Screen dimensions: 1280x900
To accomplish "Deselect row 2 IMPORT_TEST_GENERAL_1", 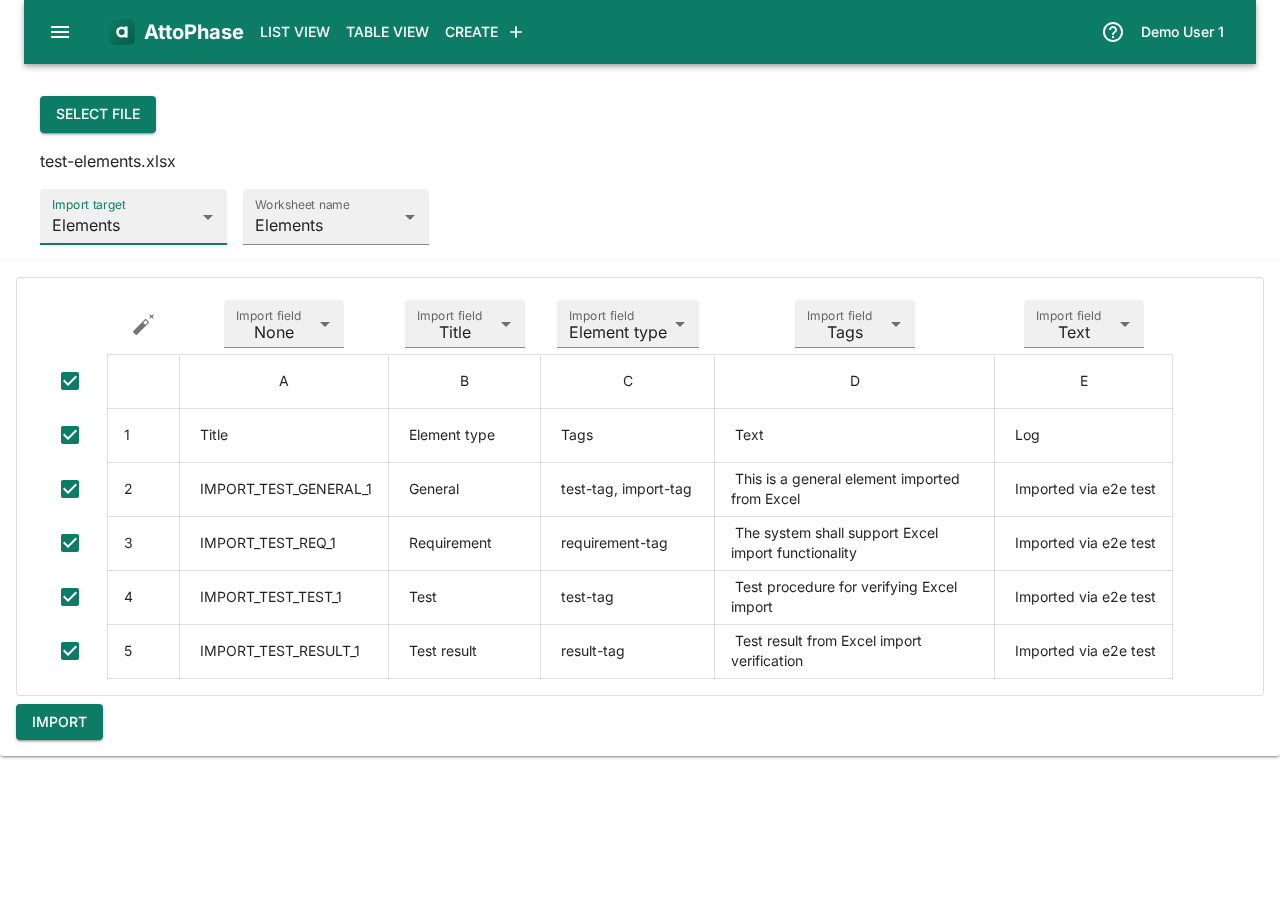I will pos(69,489).
